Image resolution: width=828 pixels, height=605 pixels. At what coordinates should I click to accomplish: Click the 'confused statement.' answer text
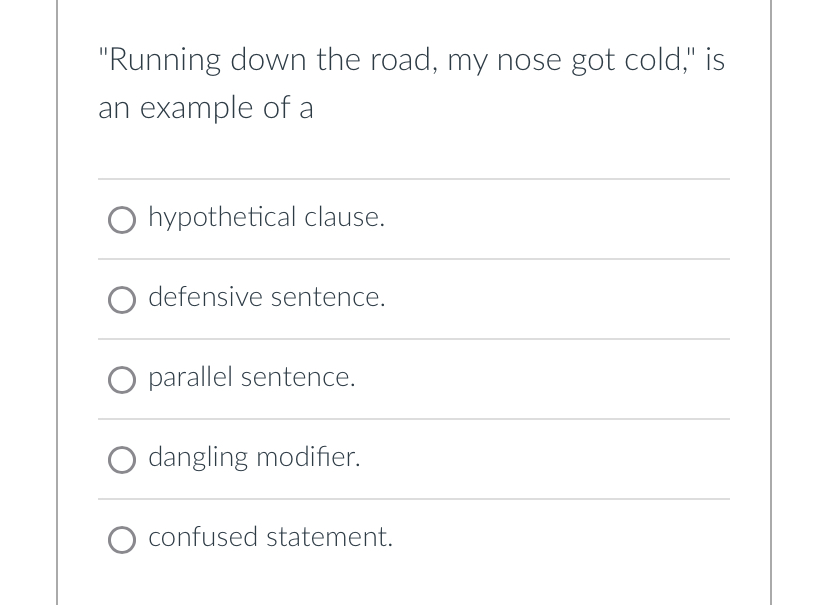coord(270,537)
